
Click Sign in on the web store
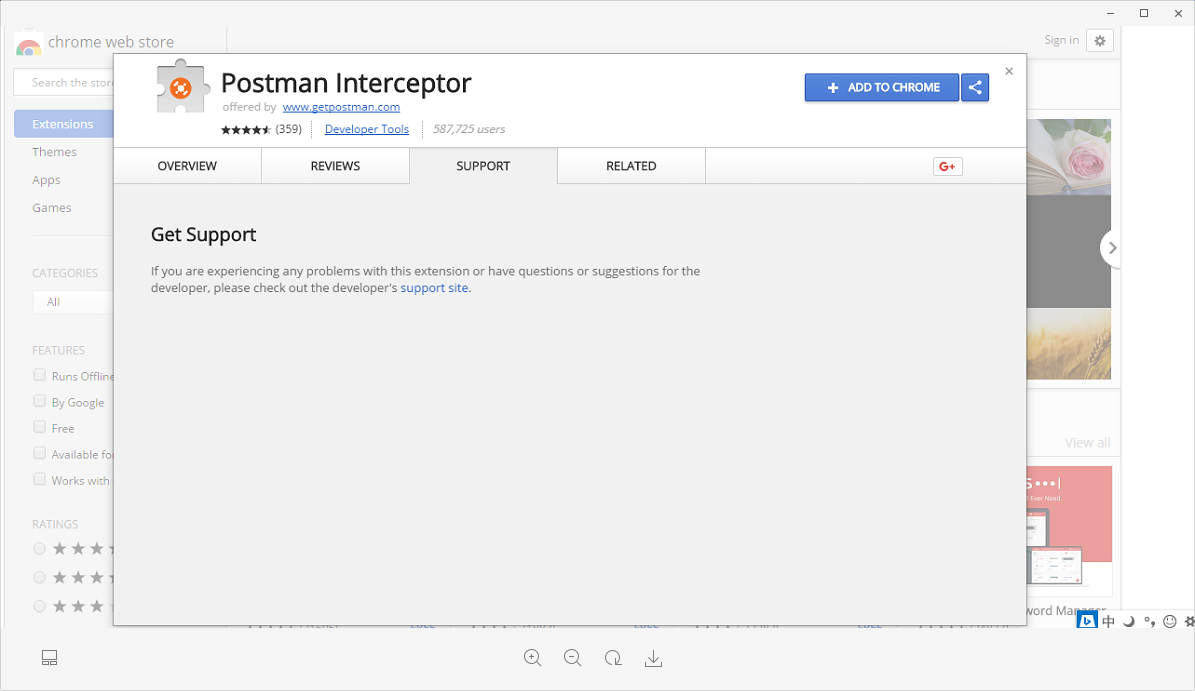(1062, 40)
